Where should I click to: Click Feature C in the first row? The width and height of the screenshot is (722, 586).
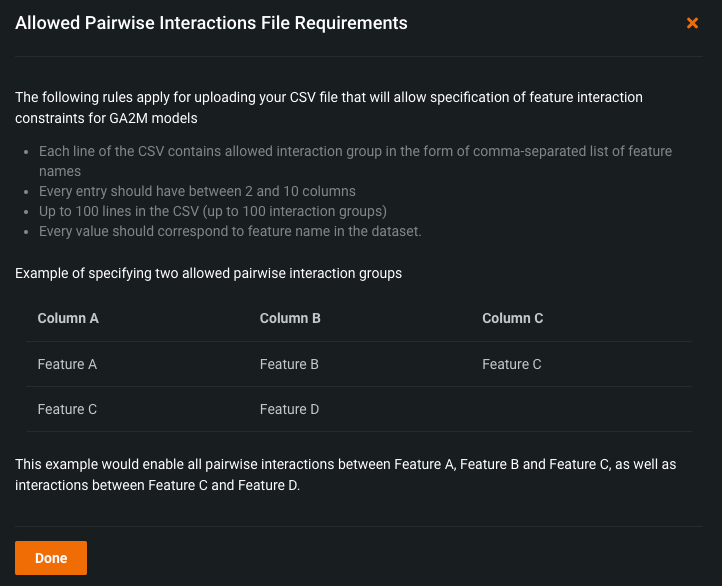tap(511, 364)
